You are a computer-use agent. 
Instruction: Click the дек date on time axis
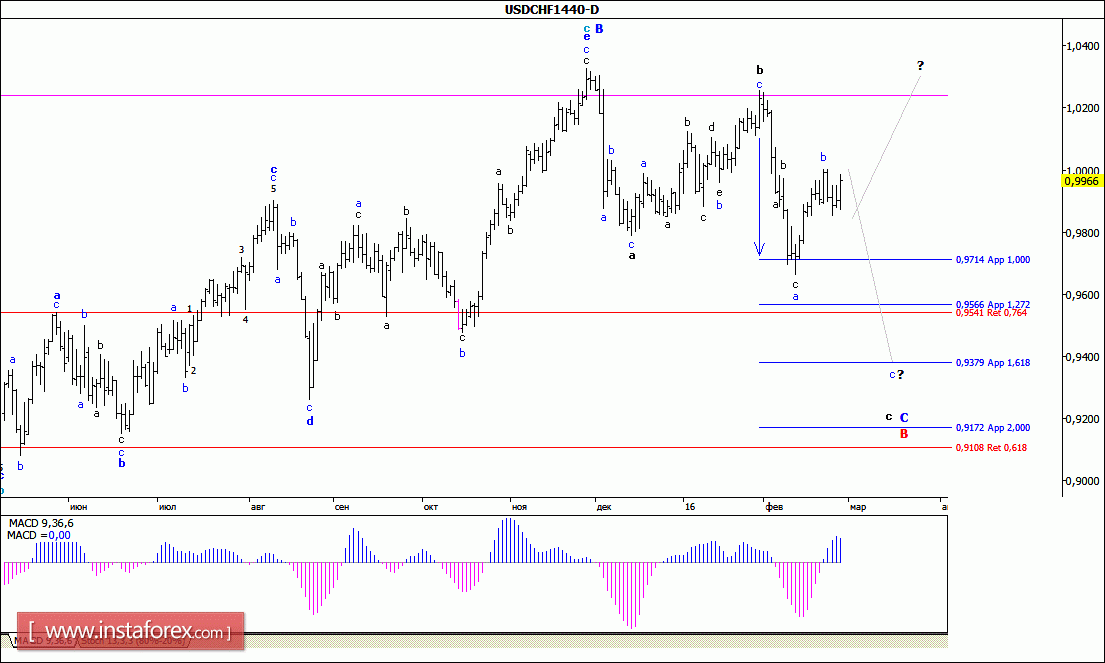coord(604,507)
